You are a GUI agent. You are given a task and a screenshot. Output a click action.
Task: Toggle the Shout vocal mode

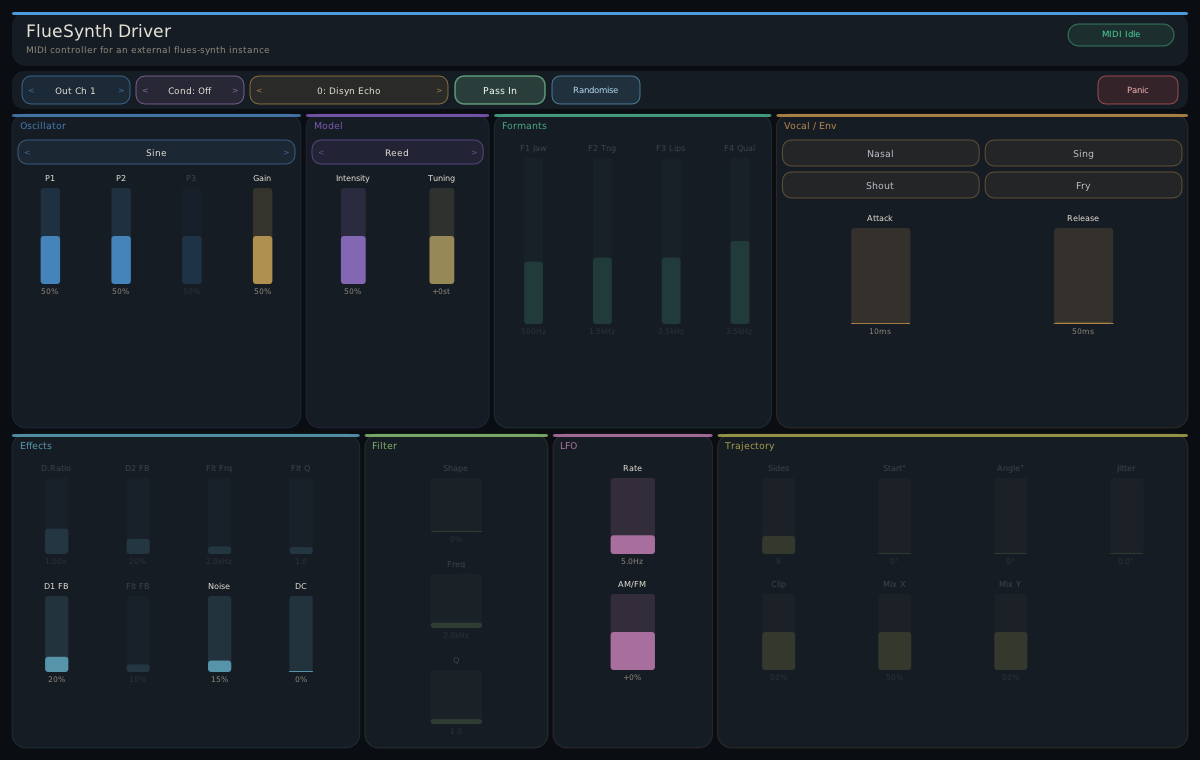[880, 185]
